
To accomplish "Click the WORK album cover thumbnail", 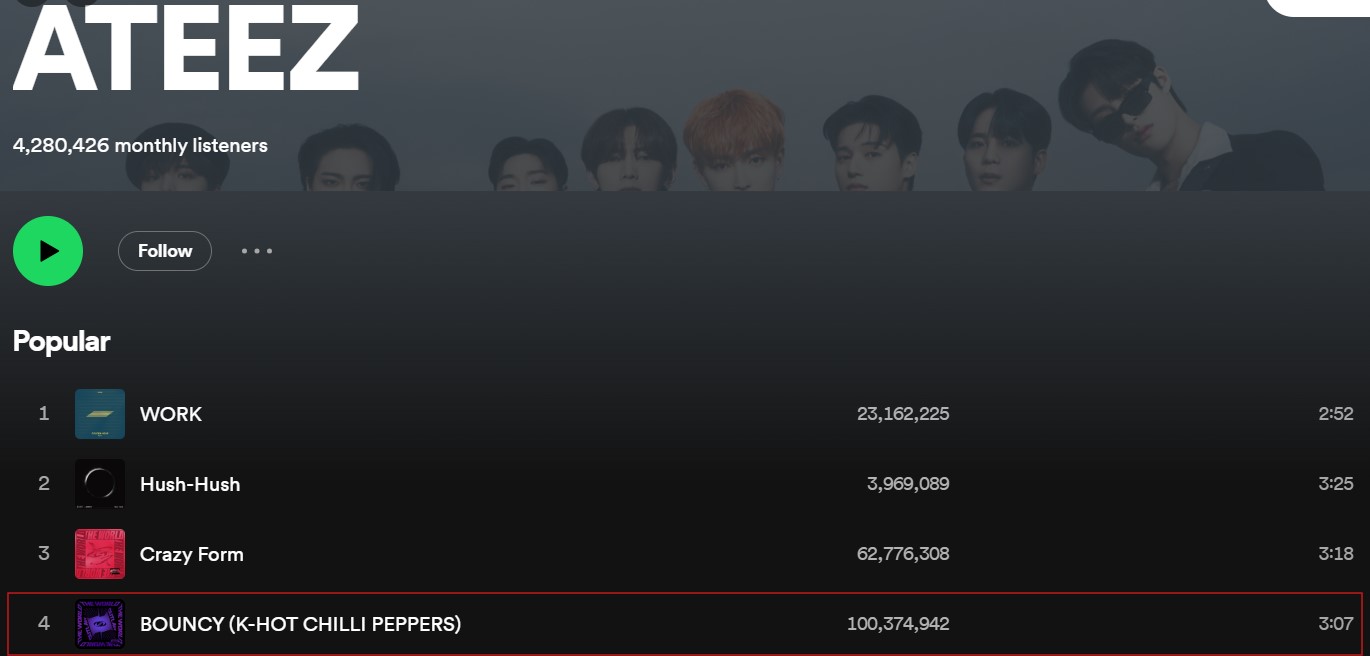I will coord(100,414).
